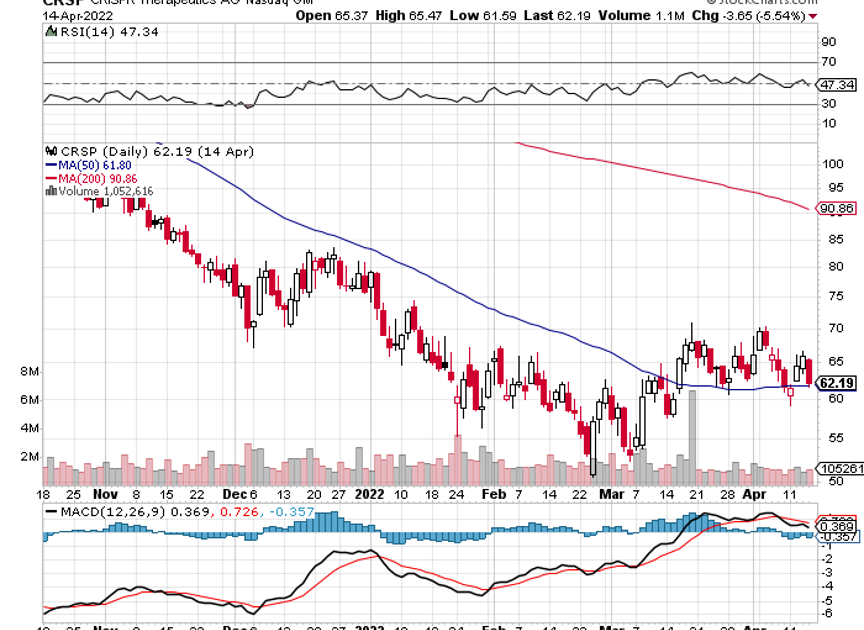Click the CRSP candlestick legend icon
This screenshot has height=630, width=864.
click(50, 151)
